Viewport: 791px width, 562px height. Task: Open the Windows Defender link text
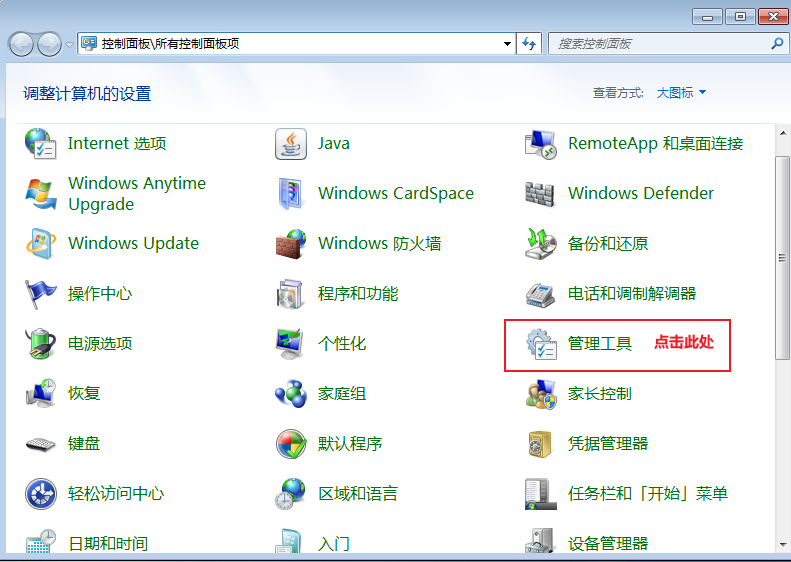click(641, 193)
